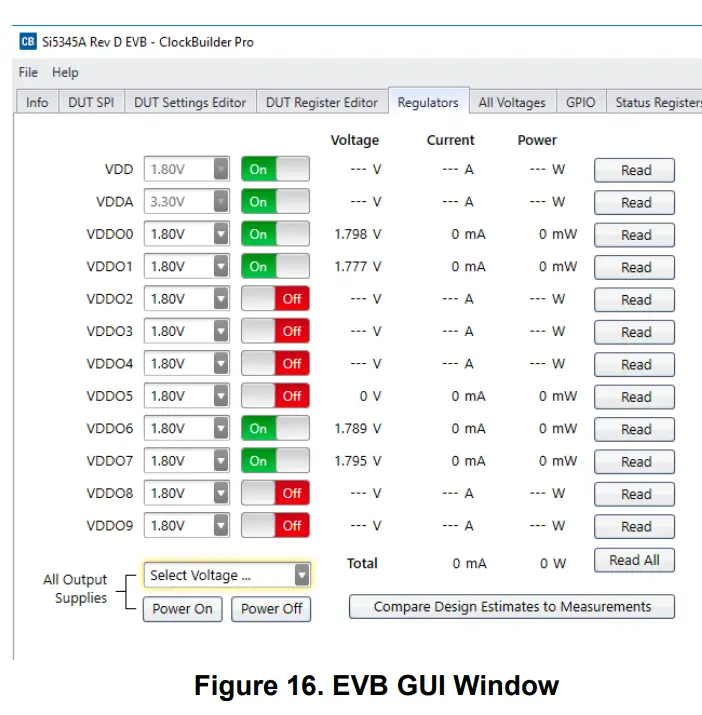
Task: Turn on the VDDO3 supply switch
Action: (275, 331)
